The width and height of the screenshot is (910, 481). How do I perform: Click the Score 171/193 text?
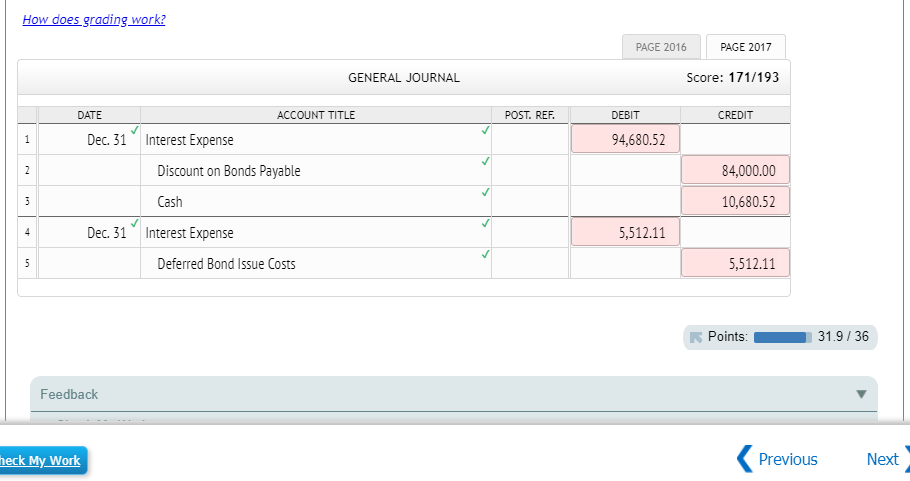tap(732, 77)
